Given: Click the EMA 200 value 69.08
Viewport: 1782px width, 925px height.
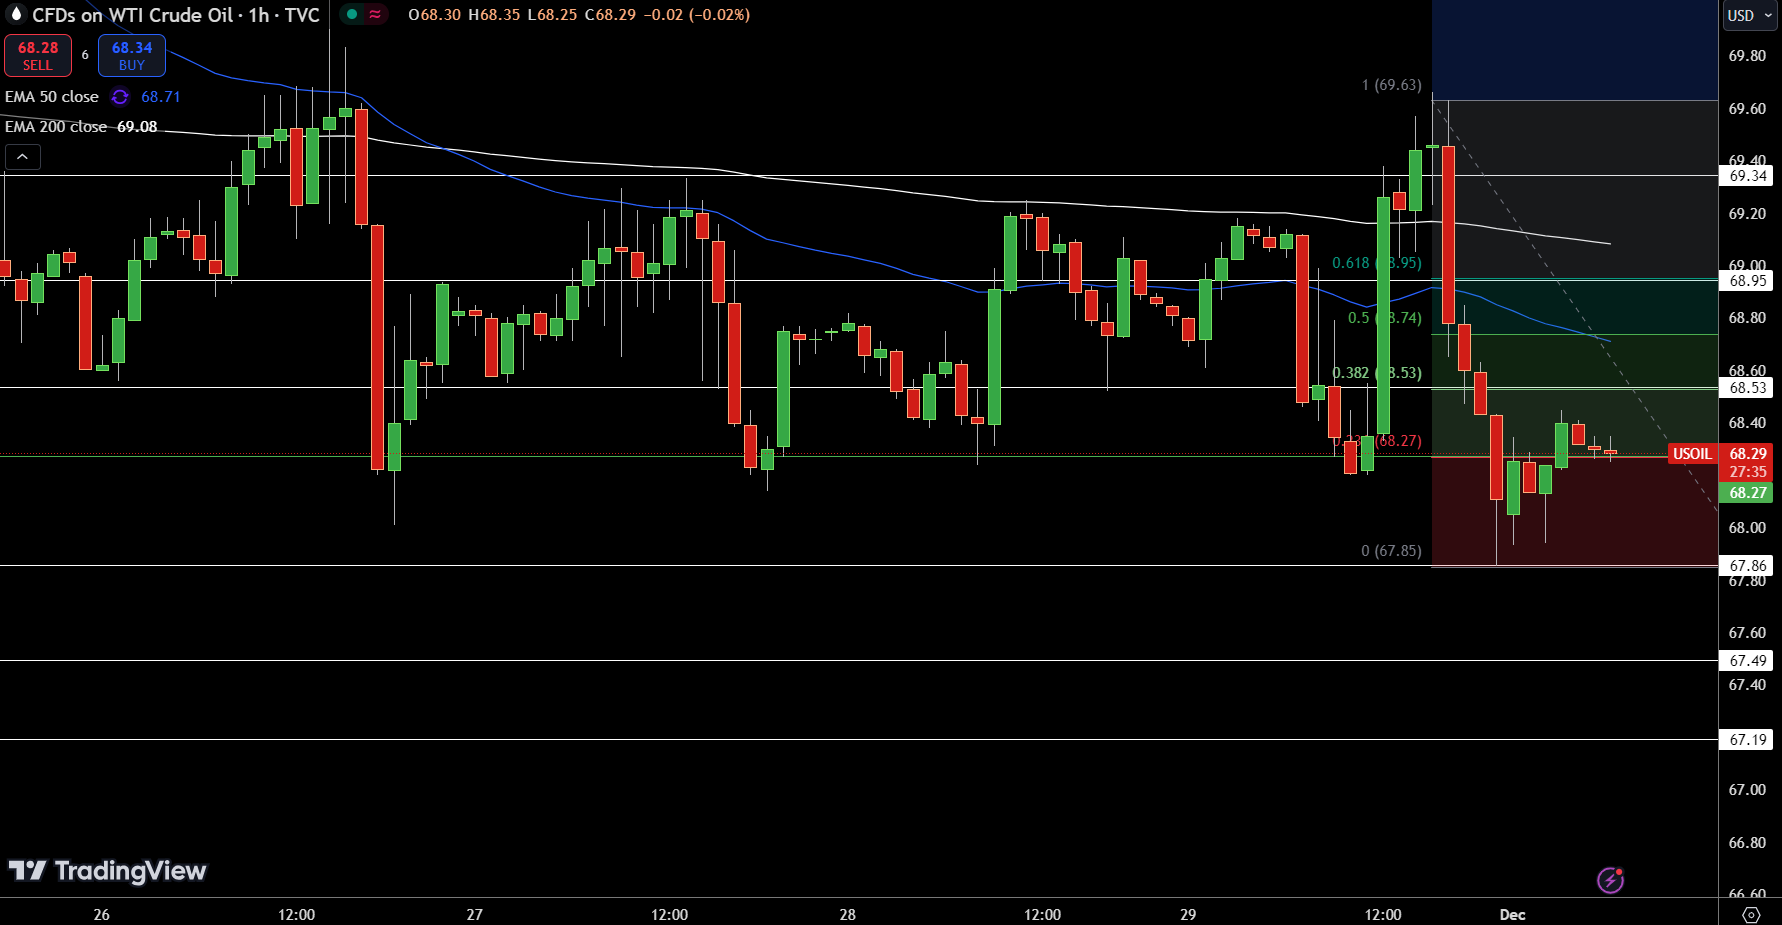Looking at the screenshot, I should click(x=137, y=127).
